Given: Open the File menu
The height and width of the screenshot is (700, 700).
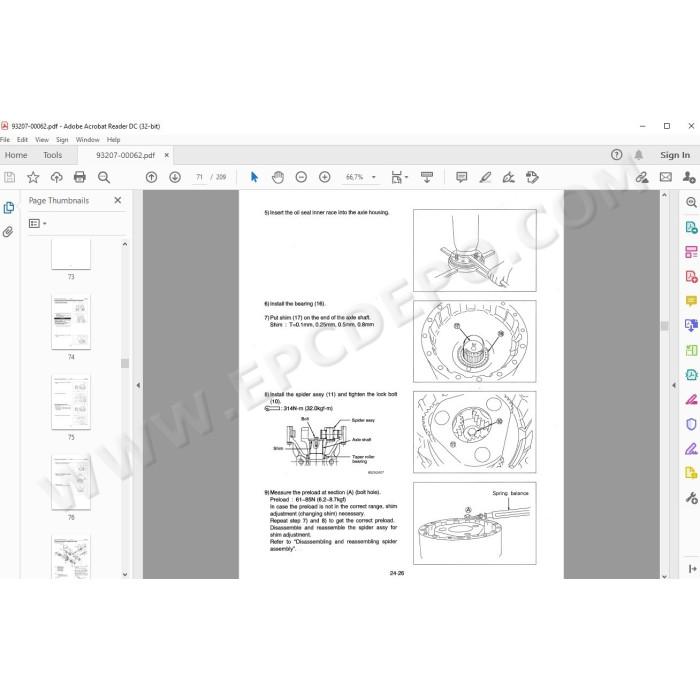Looking at the screenshot, I should 5,140.
